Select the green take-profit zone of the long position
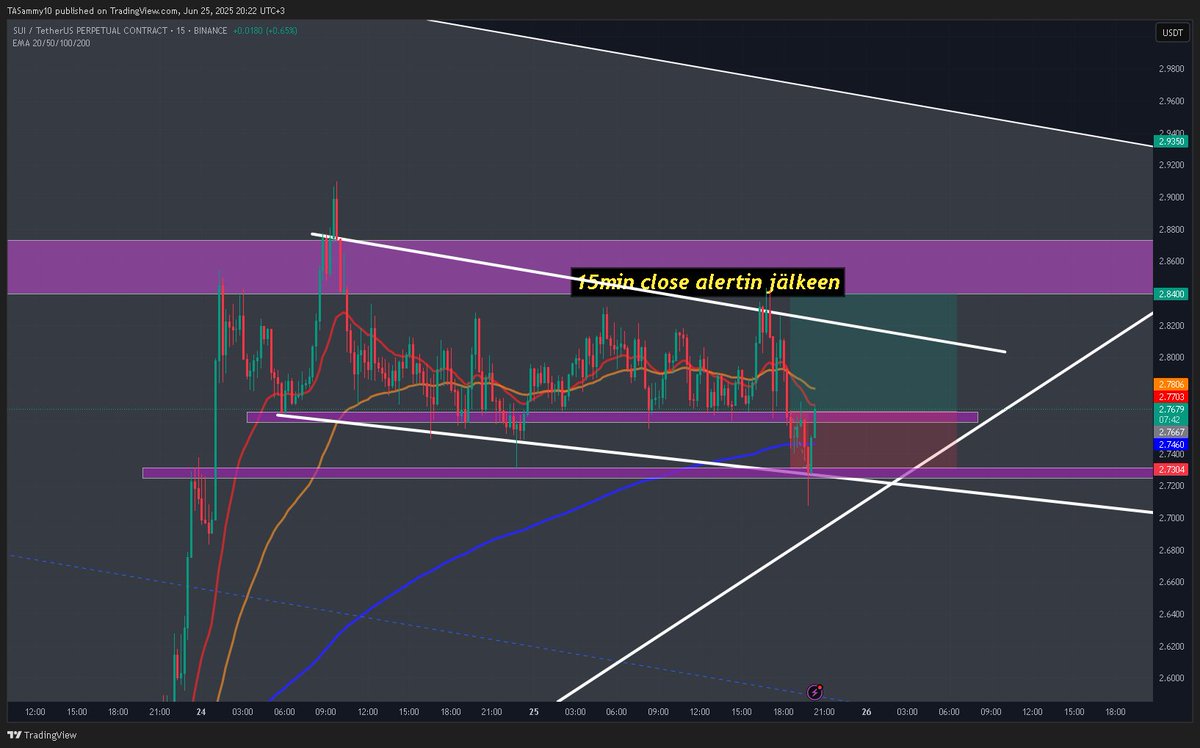Viewport: 1200px width, 748px height. pyautogui.click(x=873, y=353)
